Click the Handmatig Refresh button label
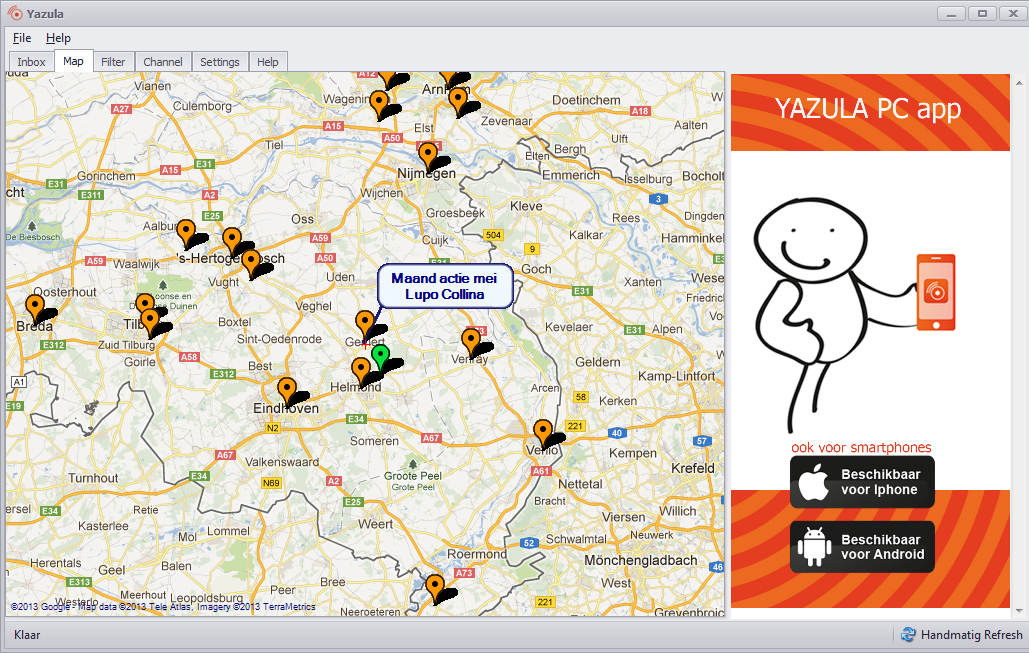The height and width of the screenshot is (653, 1029). point(971,635)
